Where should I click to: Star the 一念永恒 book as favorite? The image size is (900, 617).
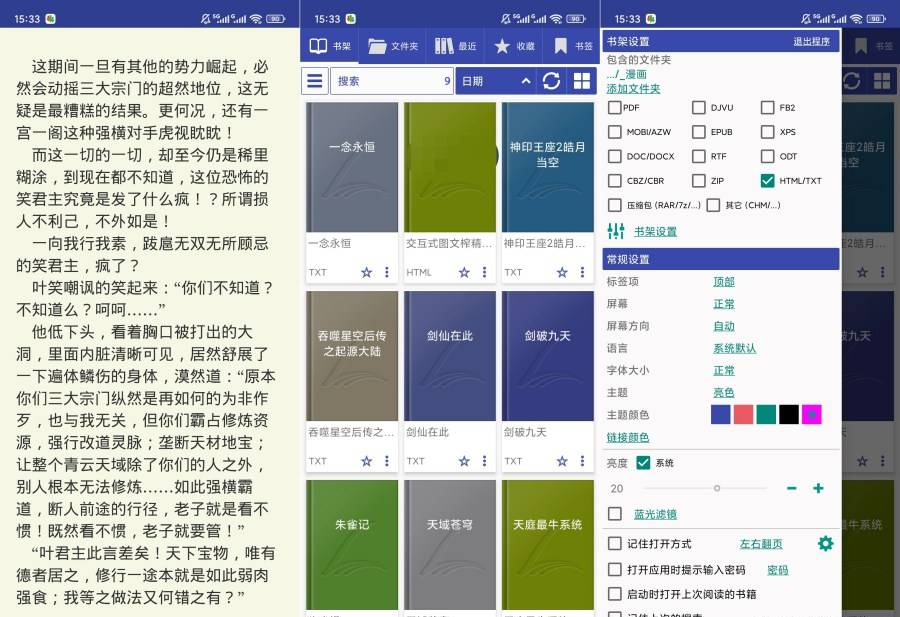point(366,272)
